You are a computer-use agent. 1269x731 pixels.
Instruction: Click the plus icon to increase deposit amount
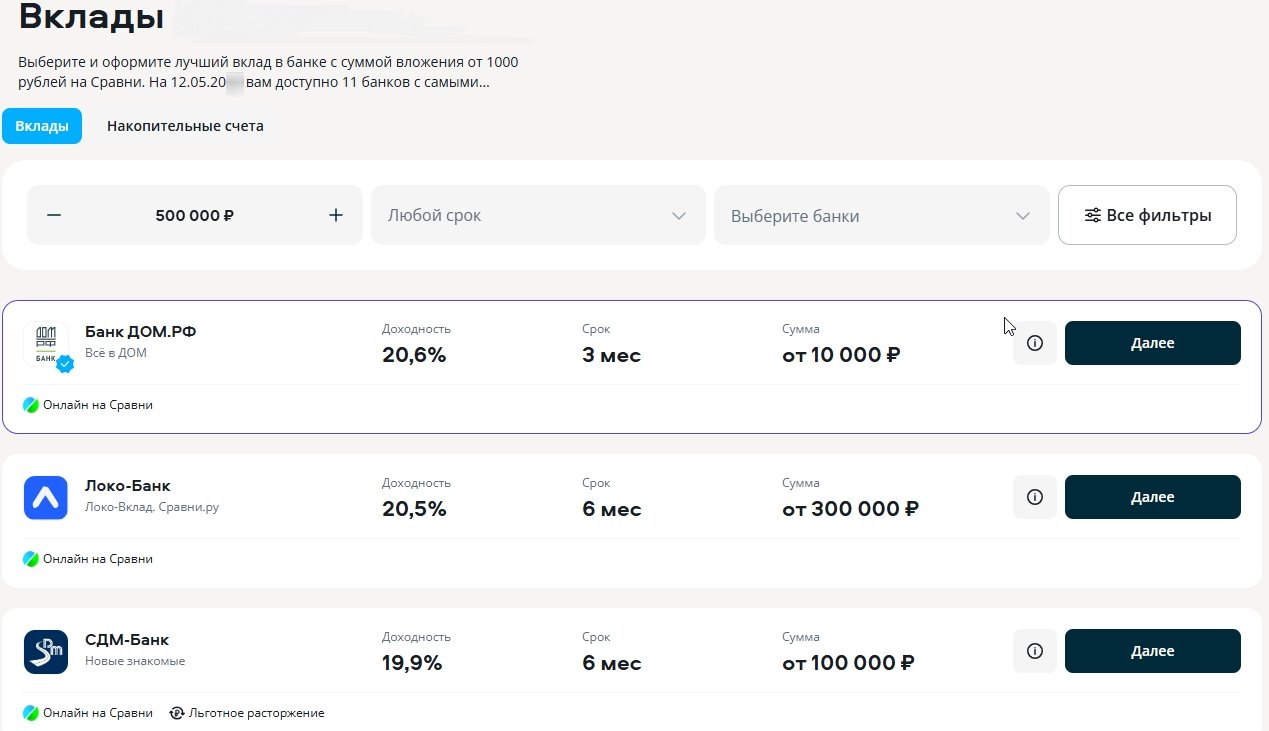point(336,215)
